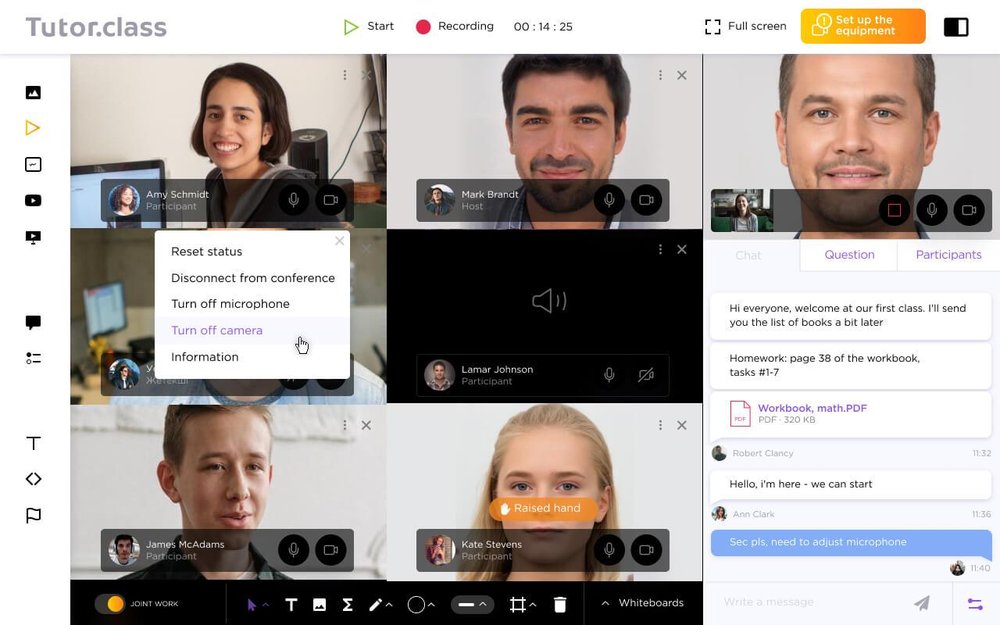Select Turn off microphone menu item
Image resolution: width=1000 pixels, height=625 pixels.
click(x=230, y=304)
